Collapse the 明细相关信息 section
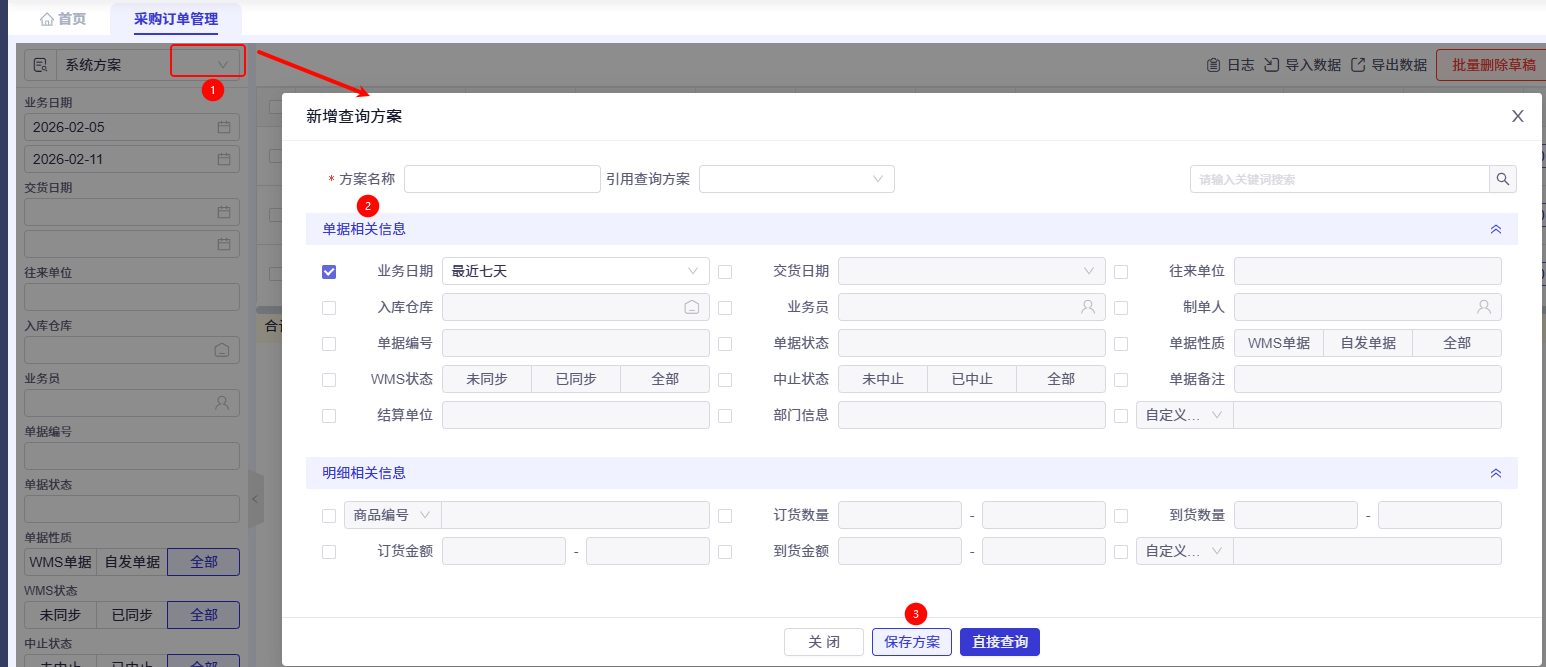 click(x=1496, y=473)
